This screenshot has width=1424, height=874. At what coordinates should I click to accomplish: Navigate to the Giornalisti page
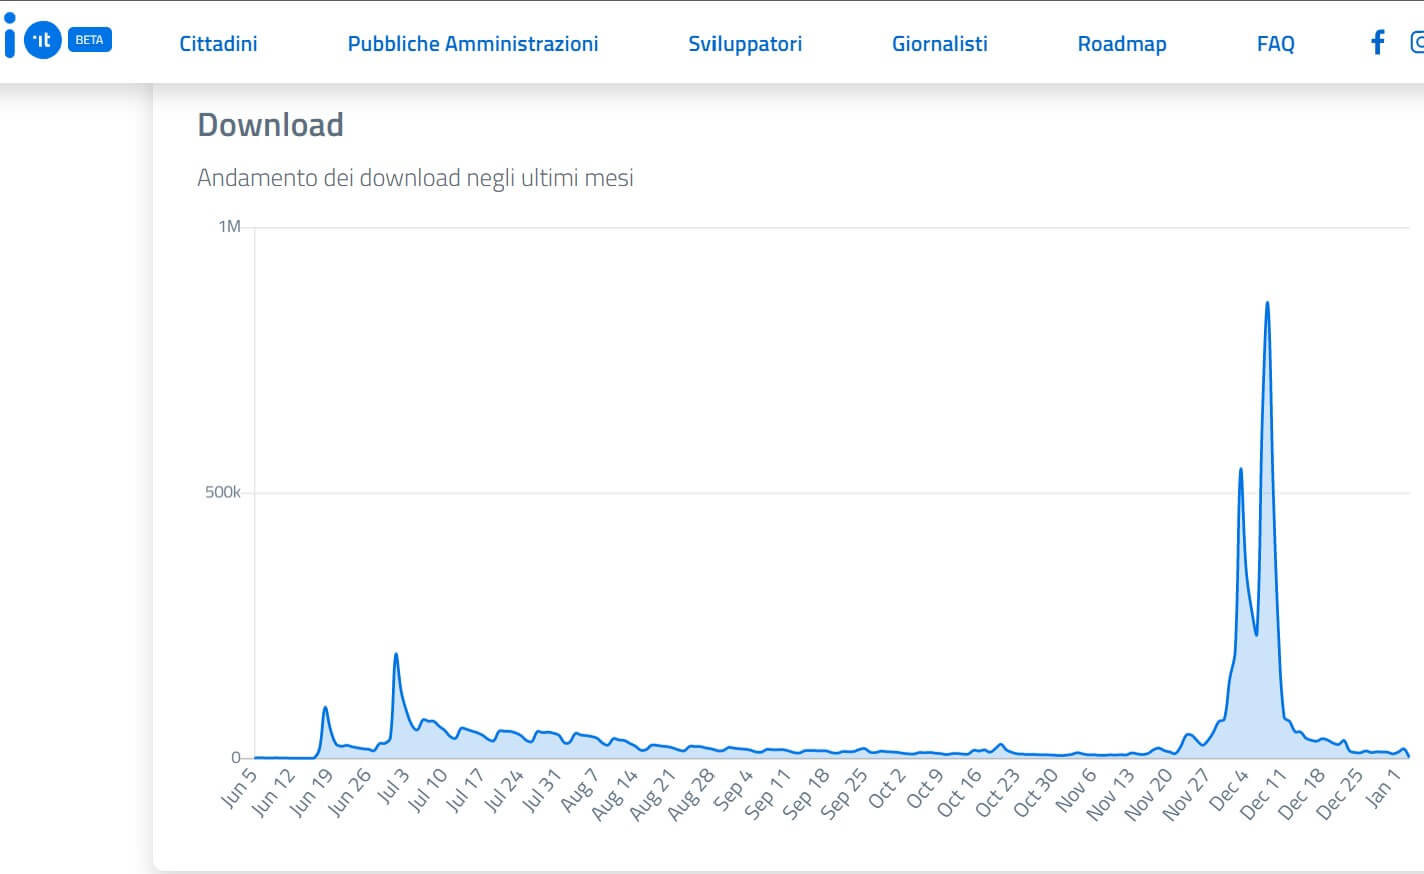tap(939, 44)
